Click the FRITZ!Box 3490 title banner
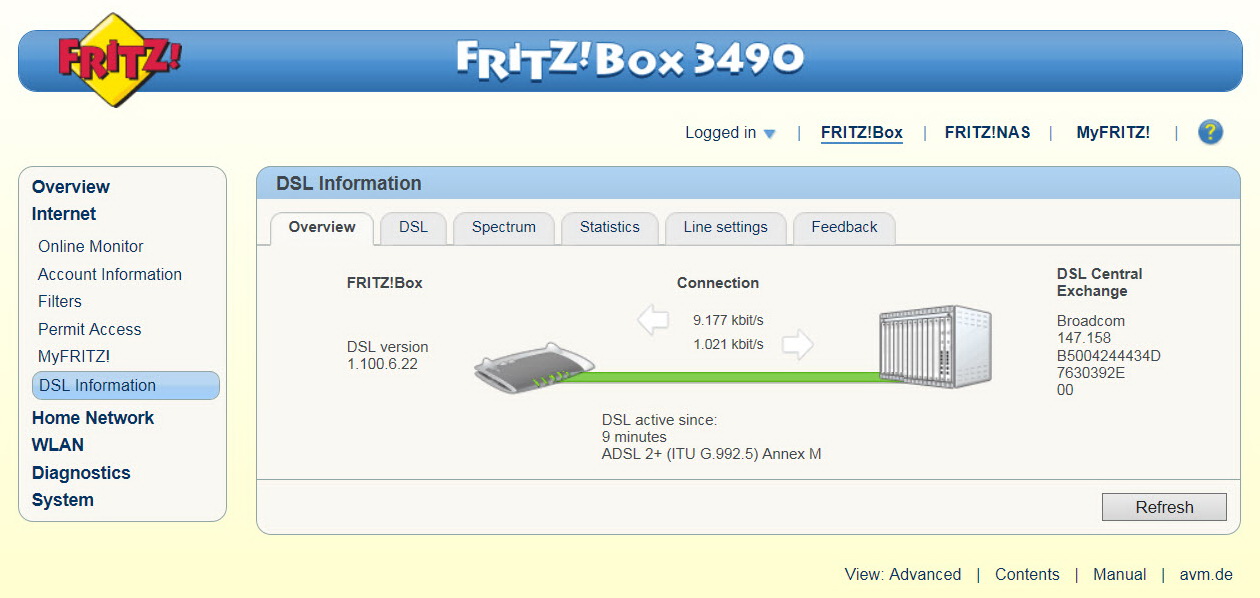 pos(630,60)
